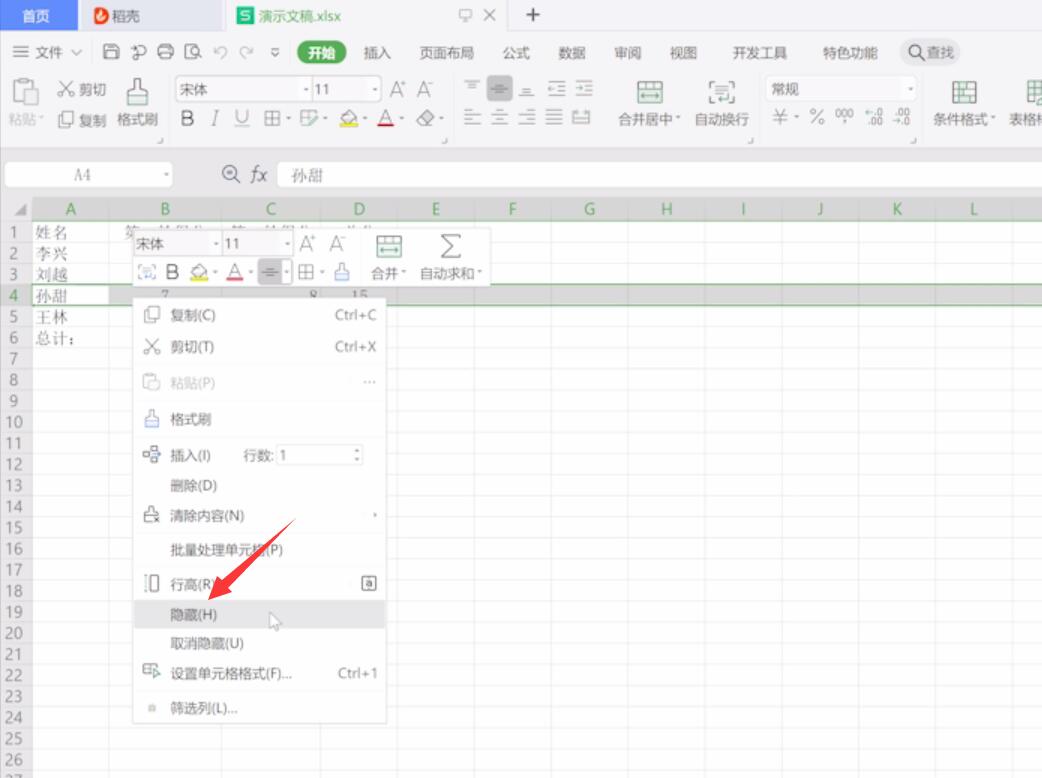Decrease font size in the ribbon
1042x778 pixels.
click(424, 89)
